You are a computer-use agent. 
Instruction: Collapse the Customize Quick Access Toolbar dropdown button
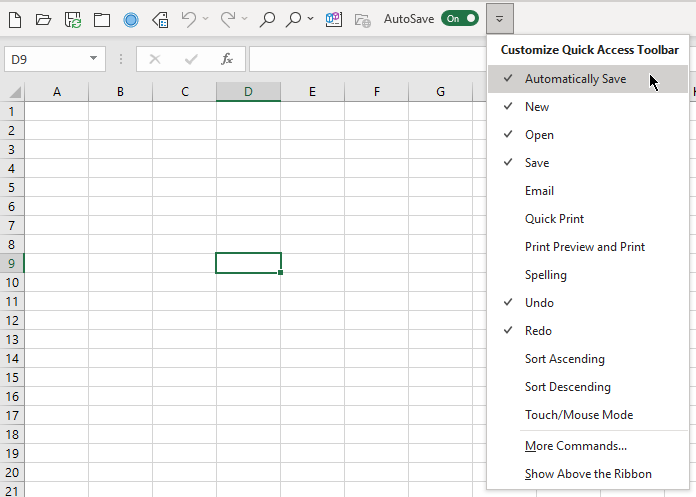pos(500,19)
